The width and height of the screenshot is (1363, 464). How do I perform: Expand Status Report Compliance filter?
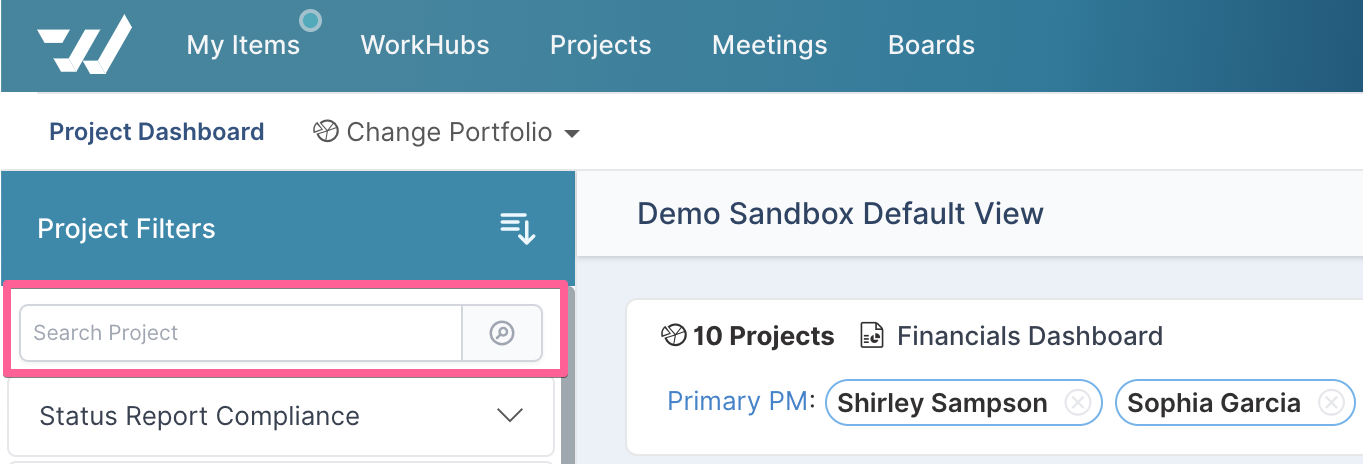click(280, 416)
